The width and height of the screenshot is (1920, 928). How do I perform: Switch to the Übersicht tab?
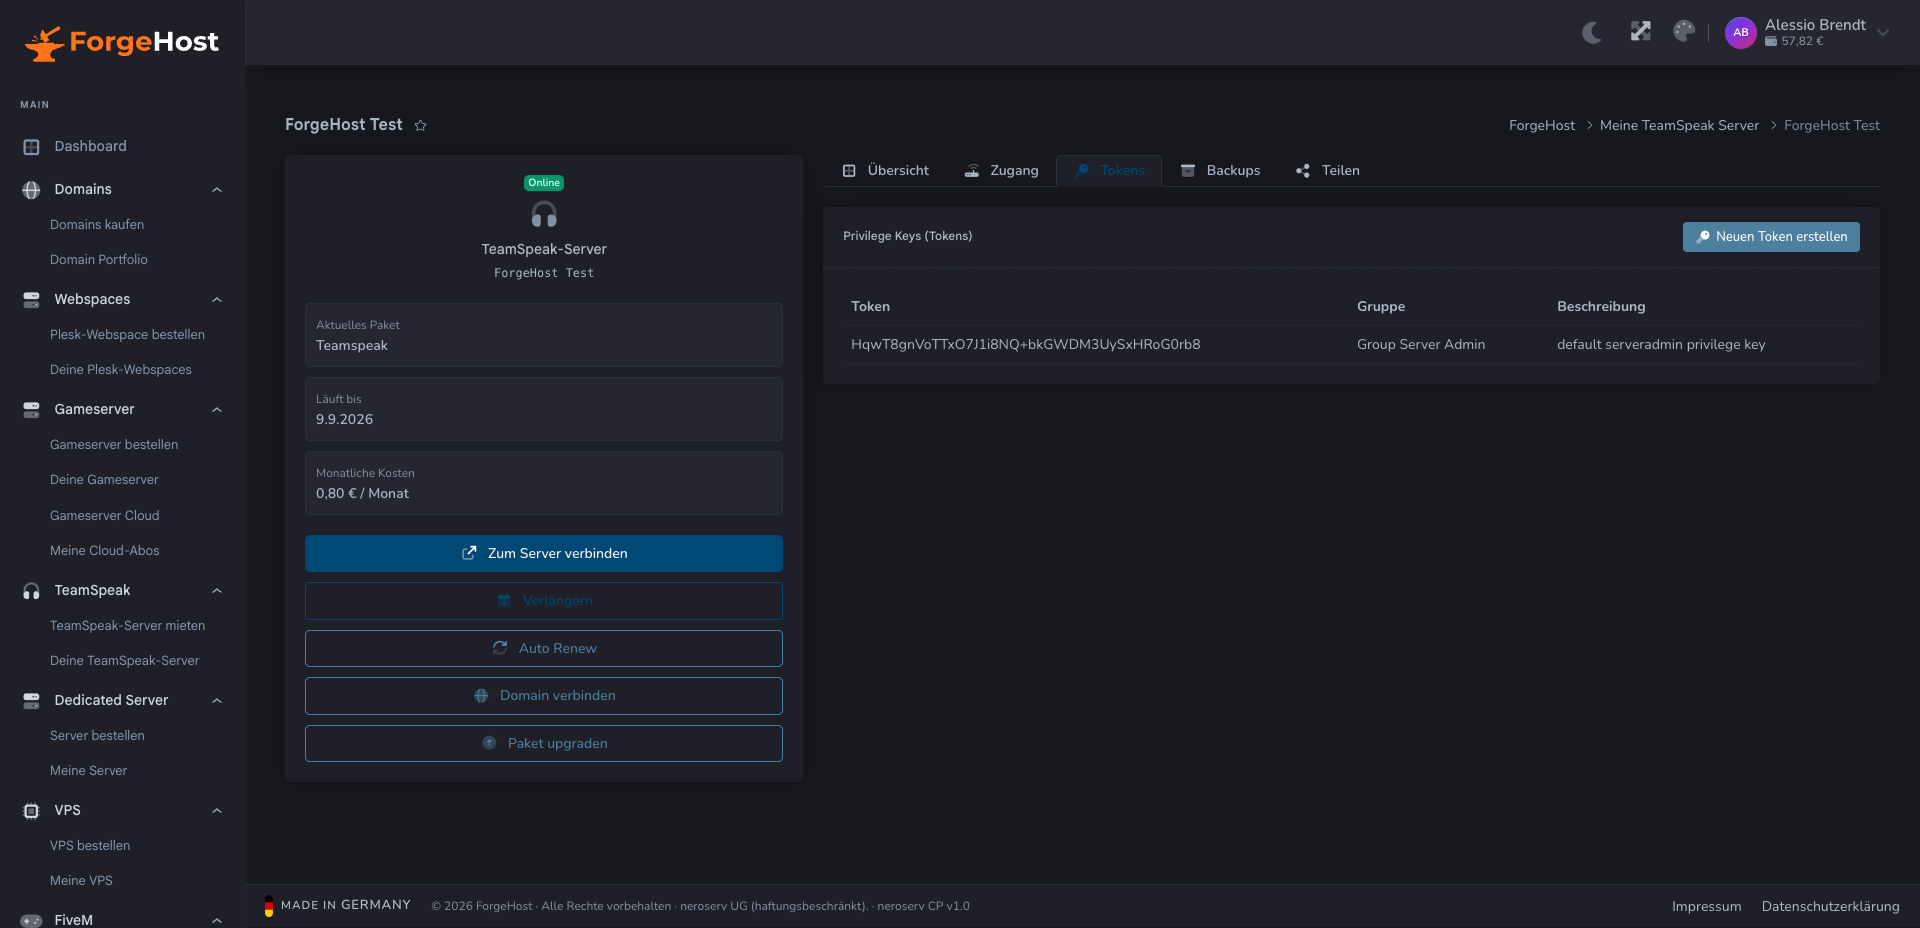point(885,171)
